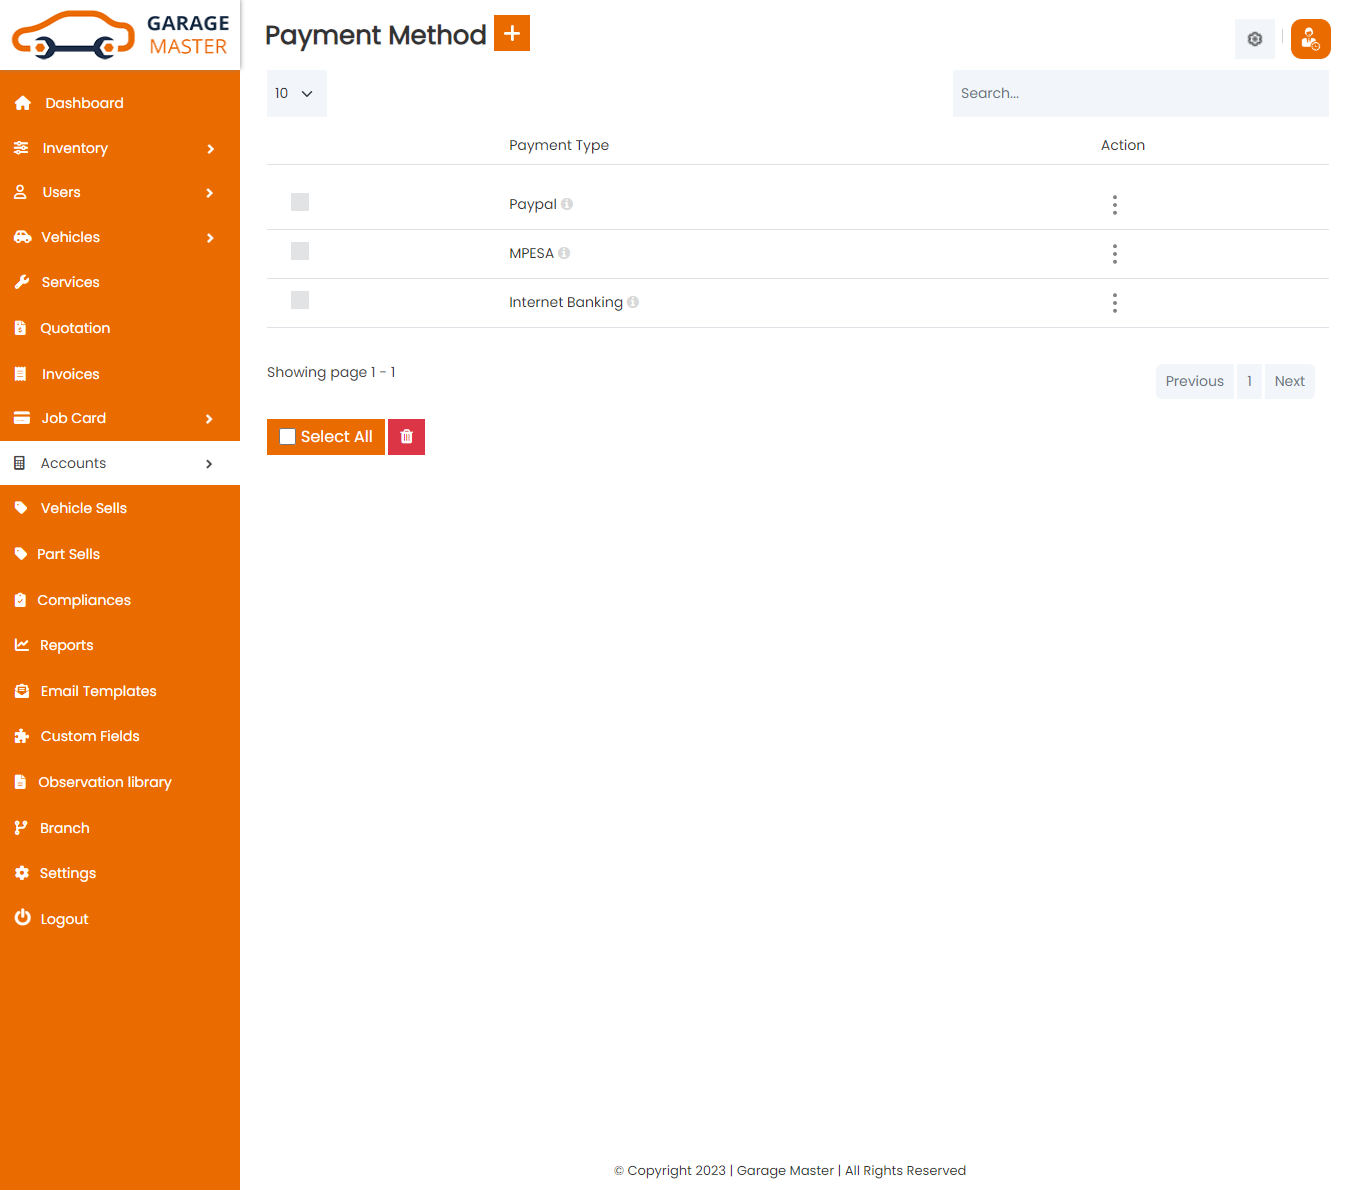Viewport: 1366px width, 1190px height.
Task: Click the Branch icon in the sidebar
Action: [22, 827]
